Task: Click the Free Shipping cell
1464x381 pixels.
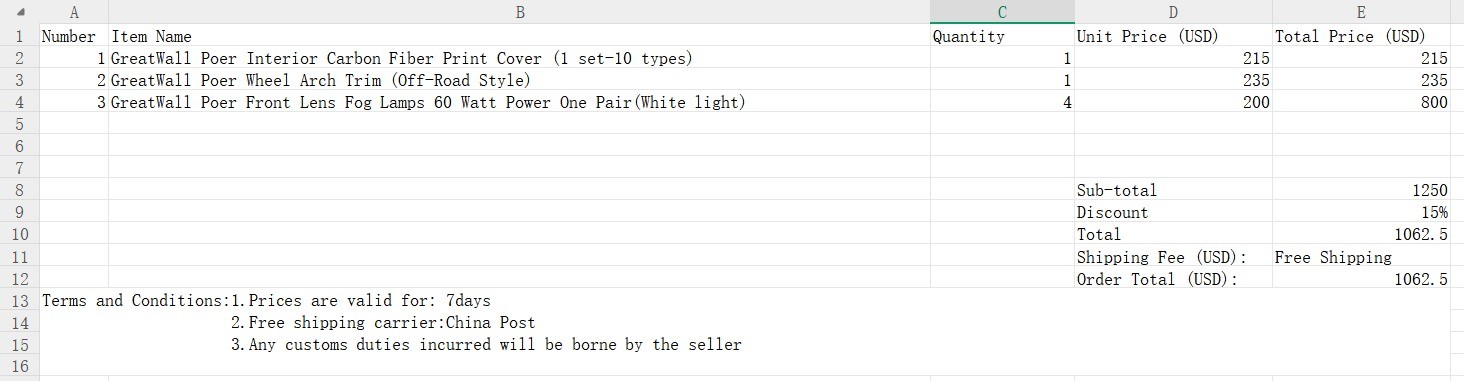Action: (x=1361, y=257)
